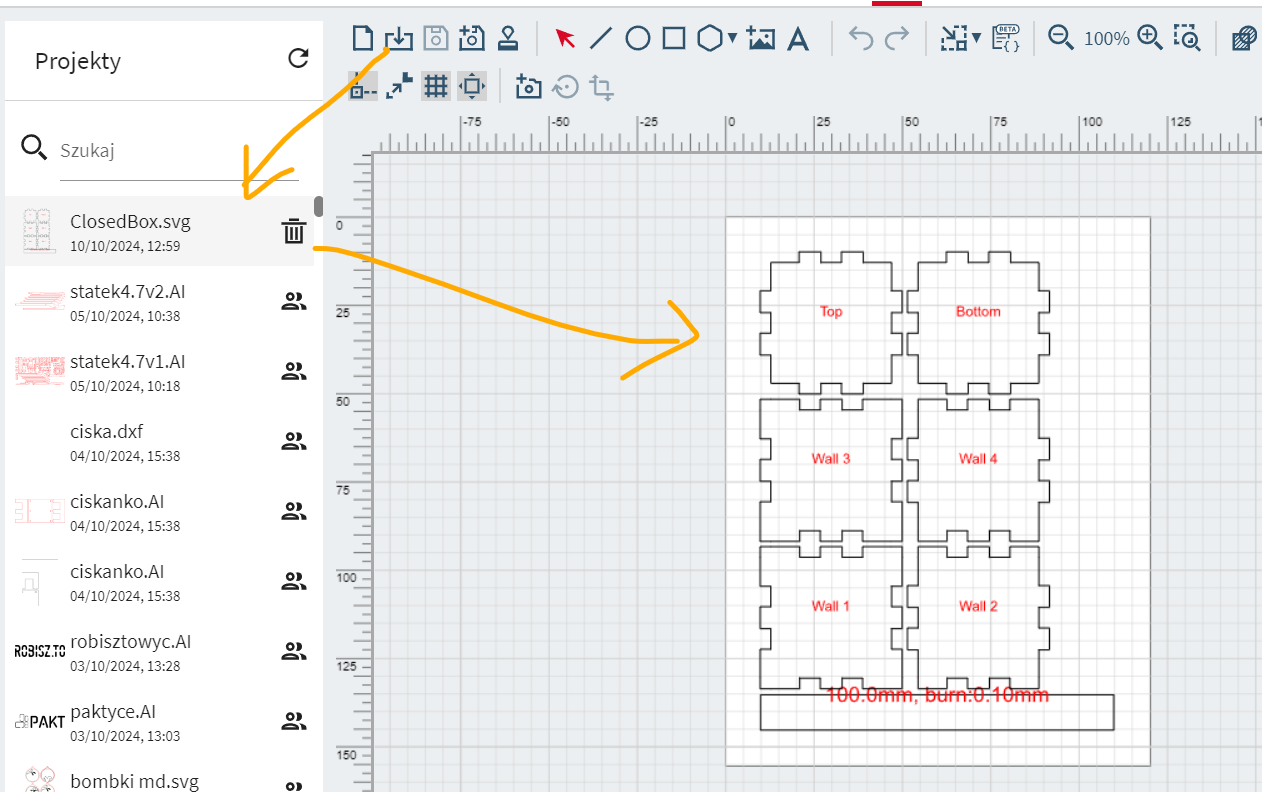Open the statek4.7v1.AI project

click(x=160, y=371)
